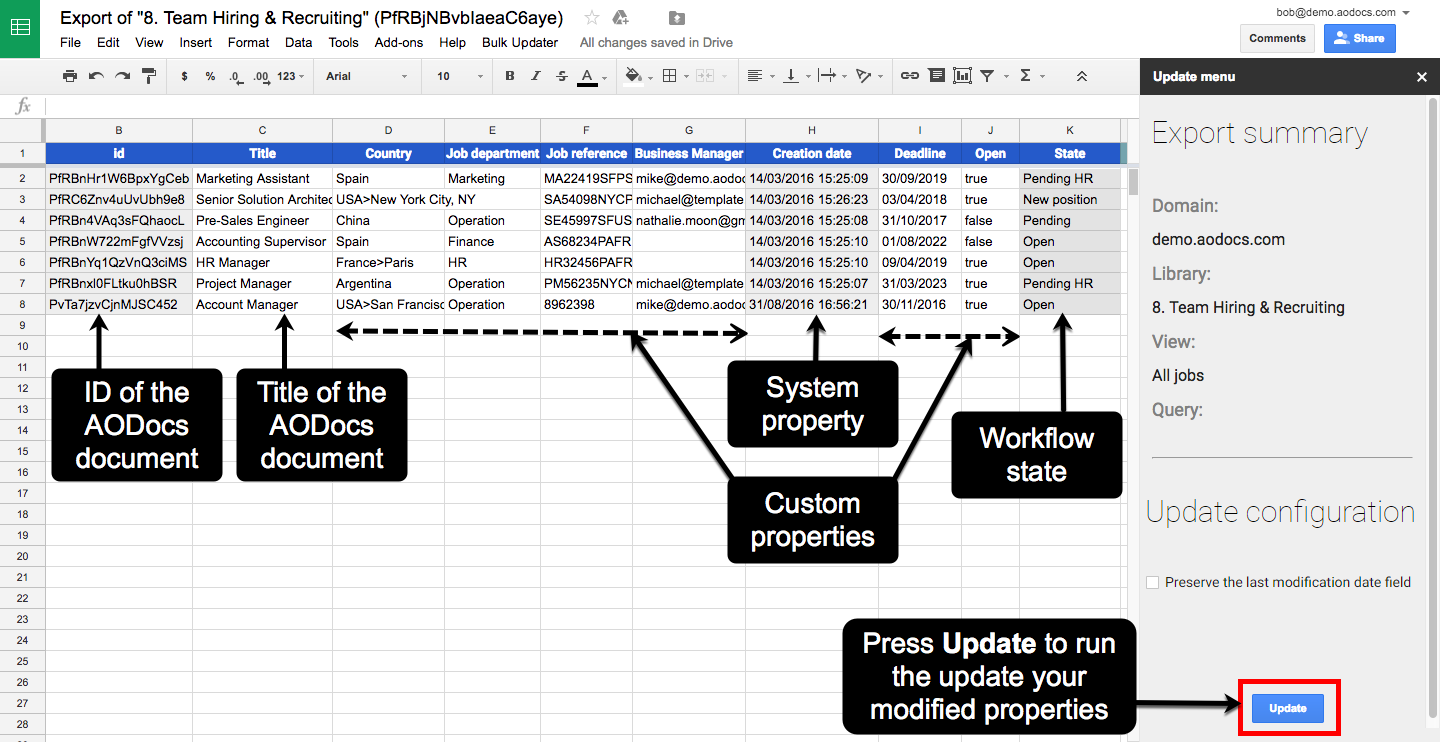Image resolution: width=1440 pixels, height=742 pixels.
Task: Select the State cell New position
Action: pos(1070,199)
